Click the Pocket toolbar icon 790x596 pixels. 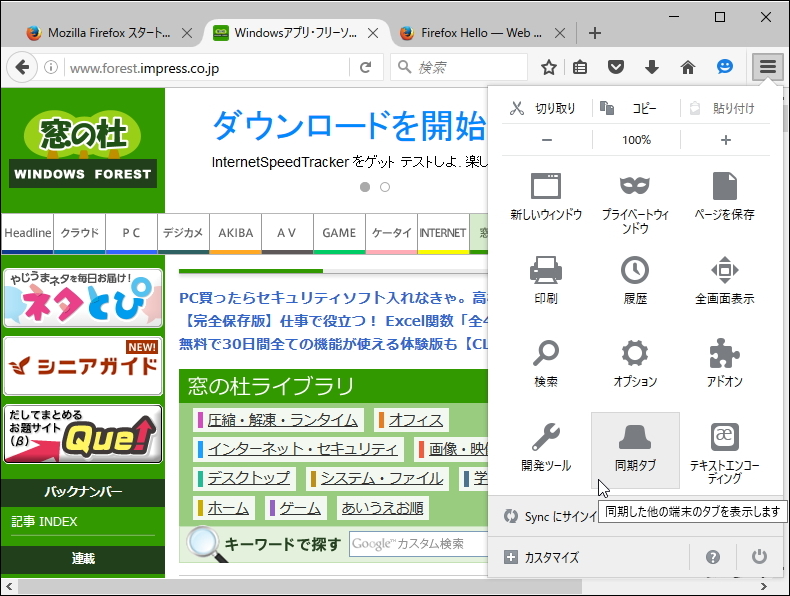(616, 67)
